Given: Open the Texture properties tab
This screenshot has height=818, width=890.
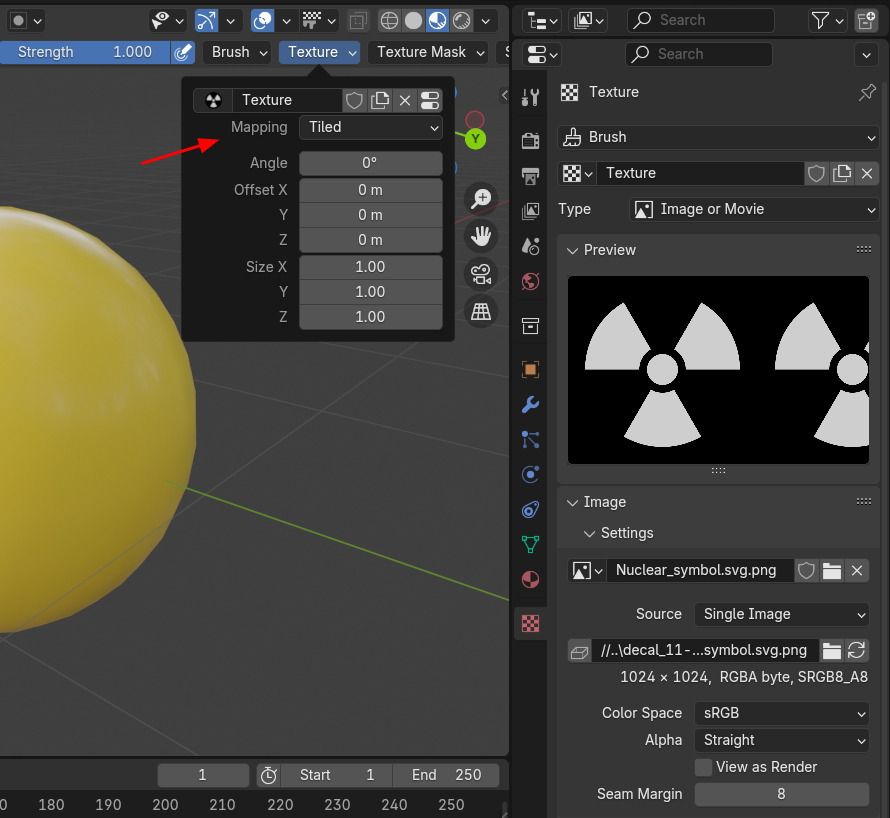Looking at the screenshot, I should [x=530, y=623].
